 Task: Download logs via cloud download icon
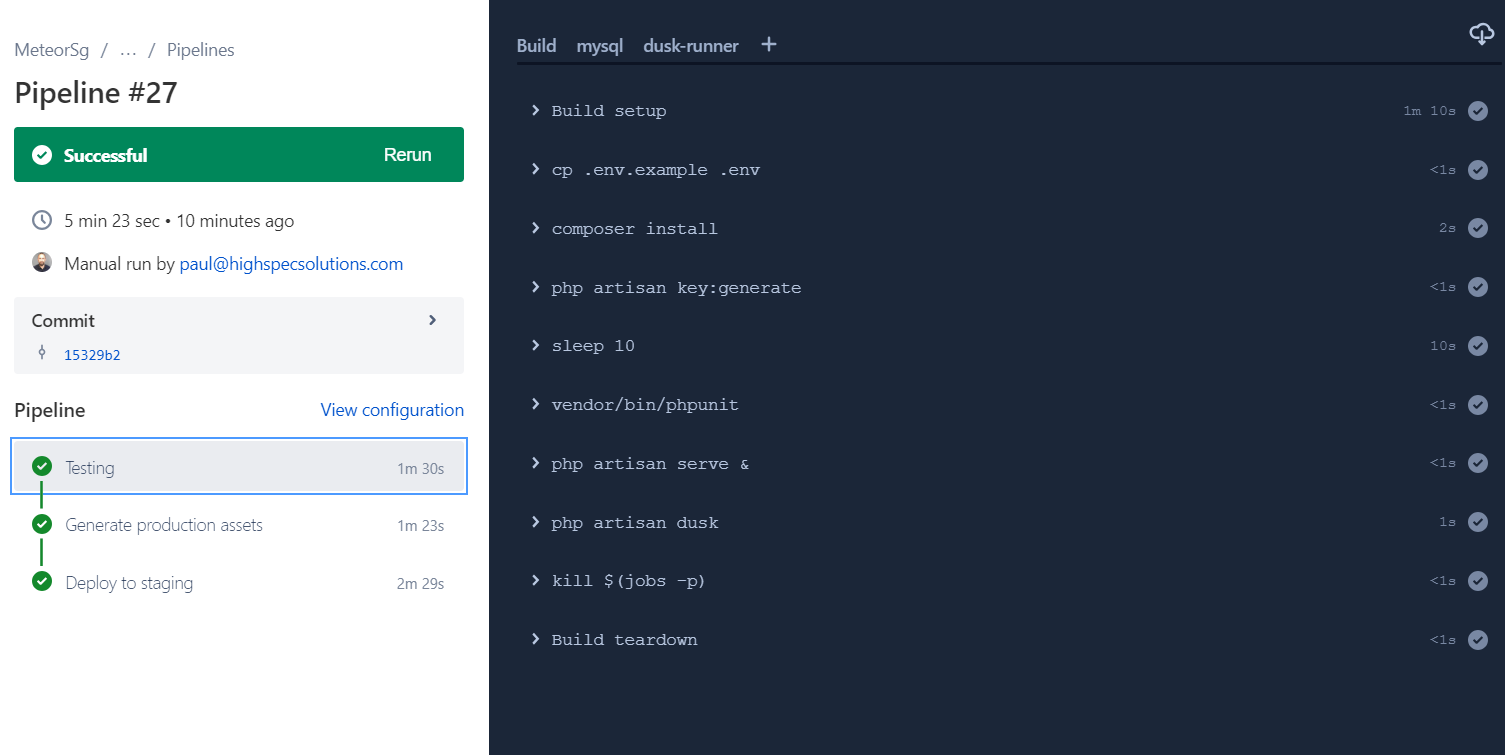click(1481, 34)
